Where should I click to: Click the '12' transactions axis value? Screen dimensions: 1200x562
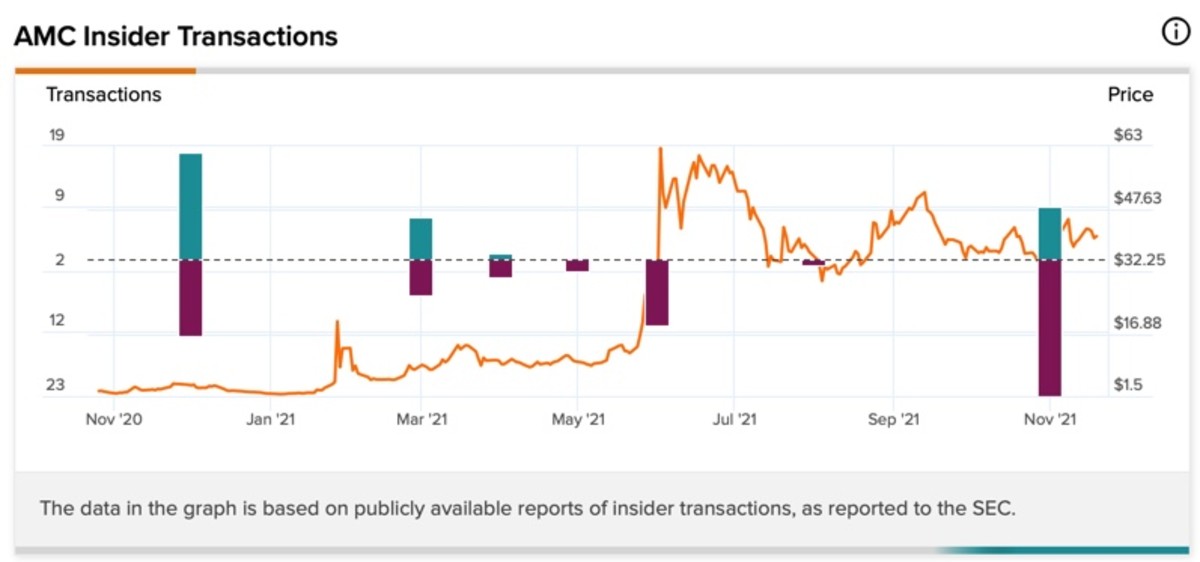(56, 321)
